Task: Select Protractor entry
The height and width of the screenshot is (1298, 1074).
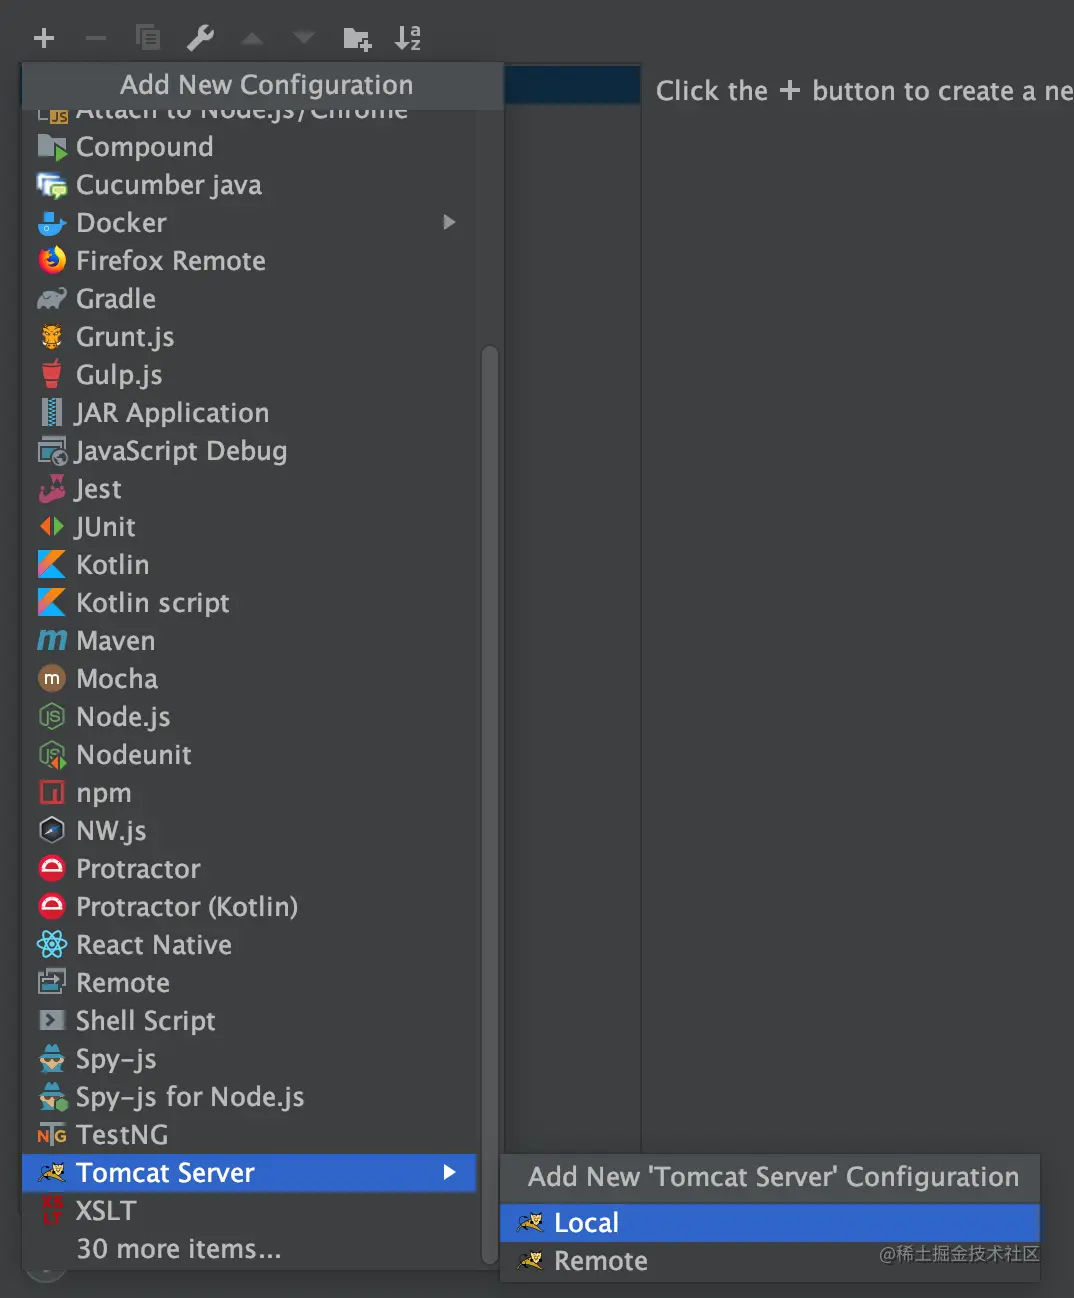Action: [x=249, y=869]
